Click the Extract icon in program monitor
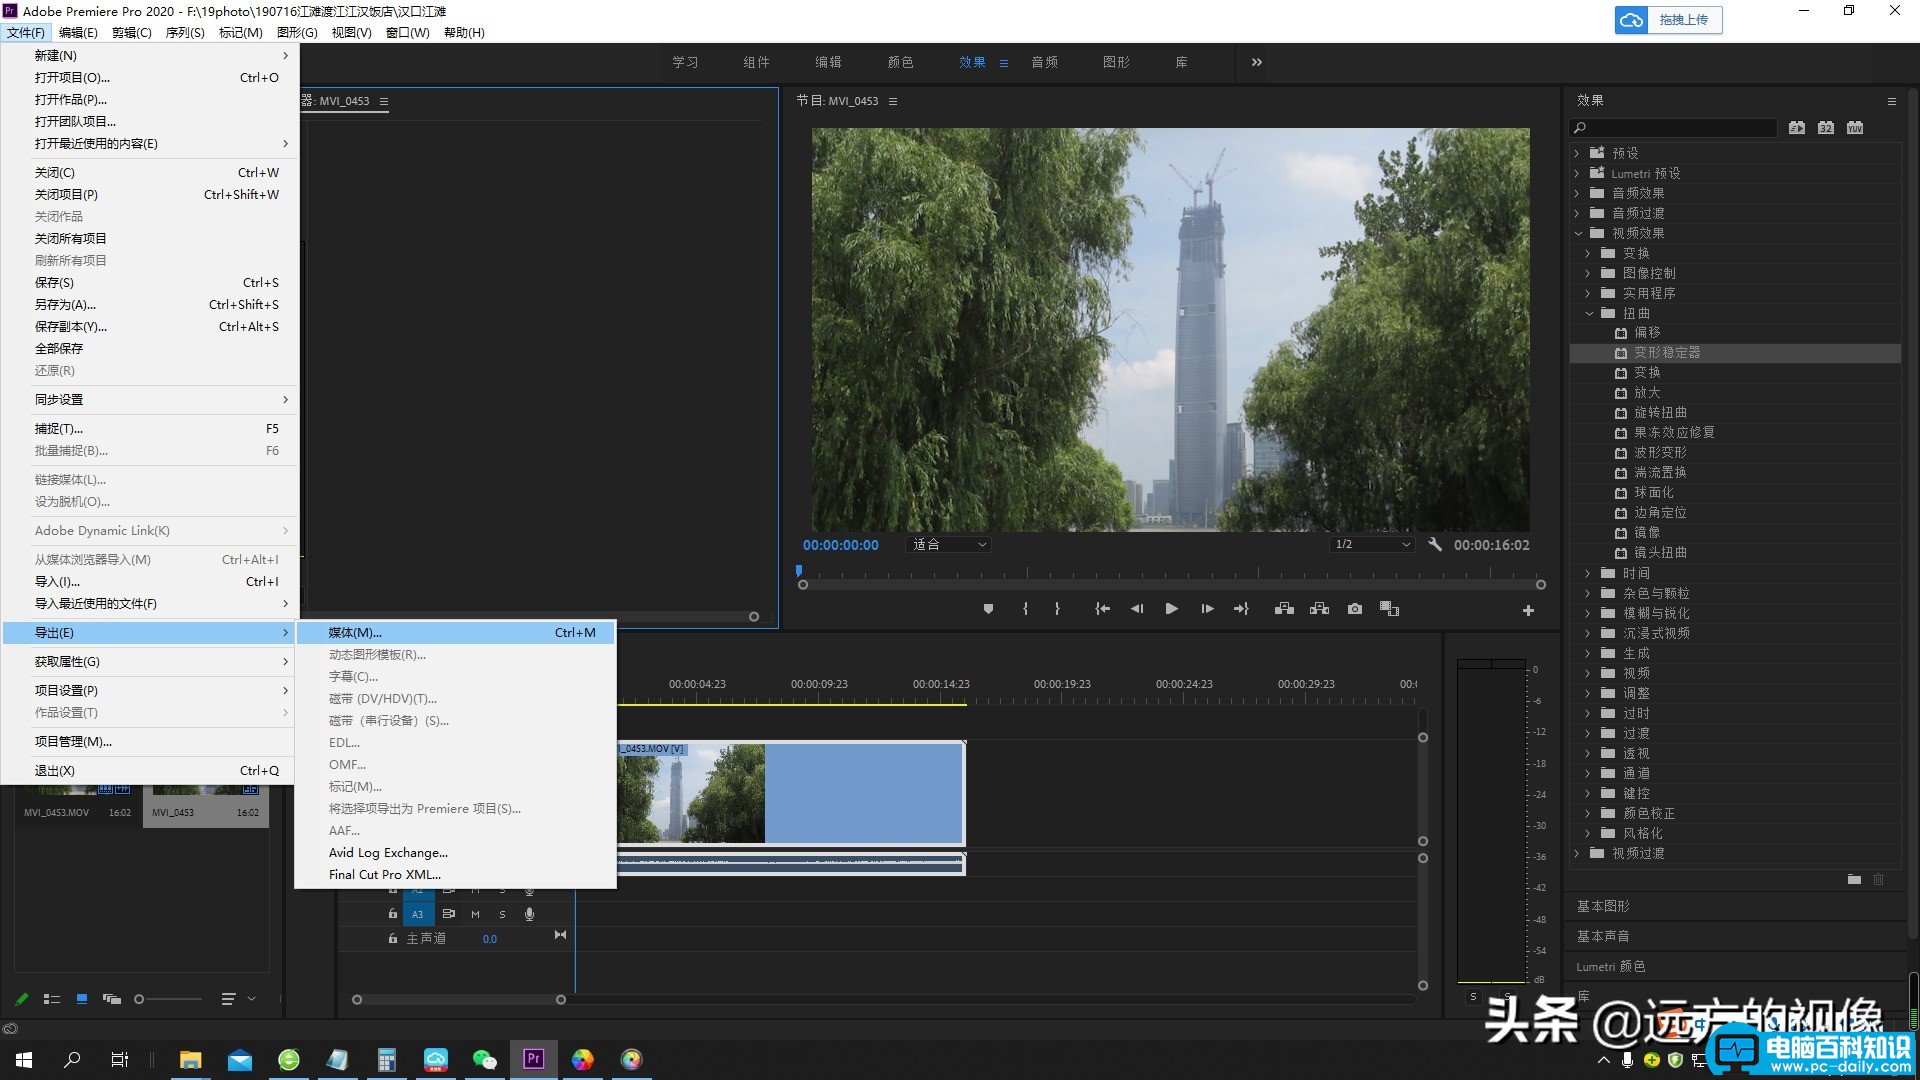The width and height of the screenshot is (1920, 1080). click(1320, 609)
